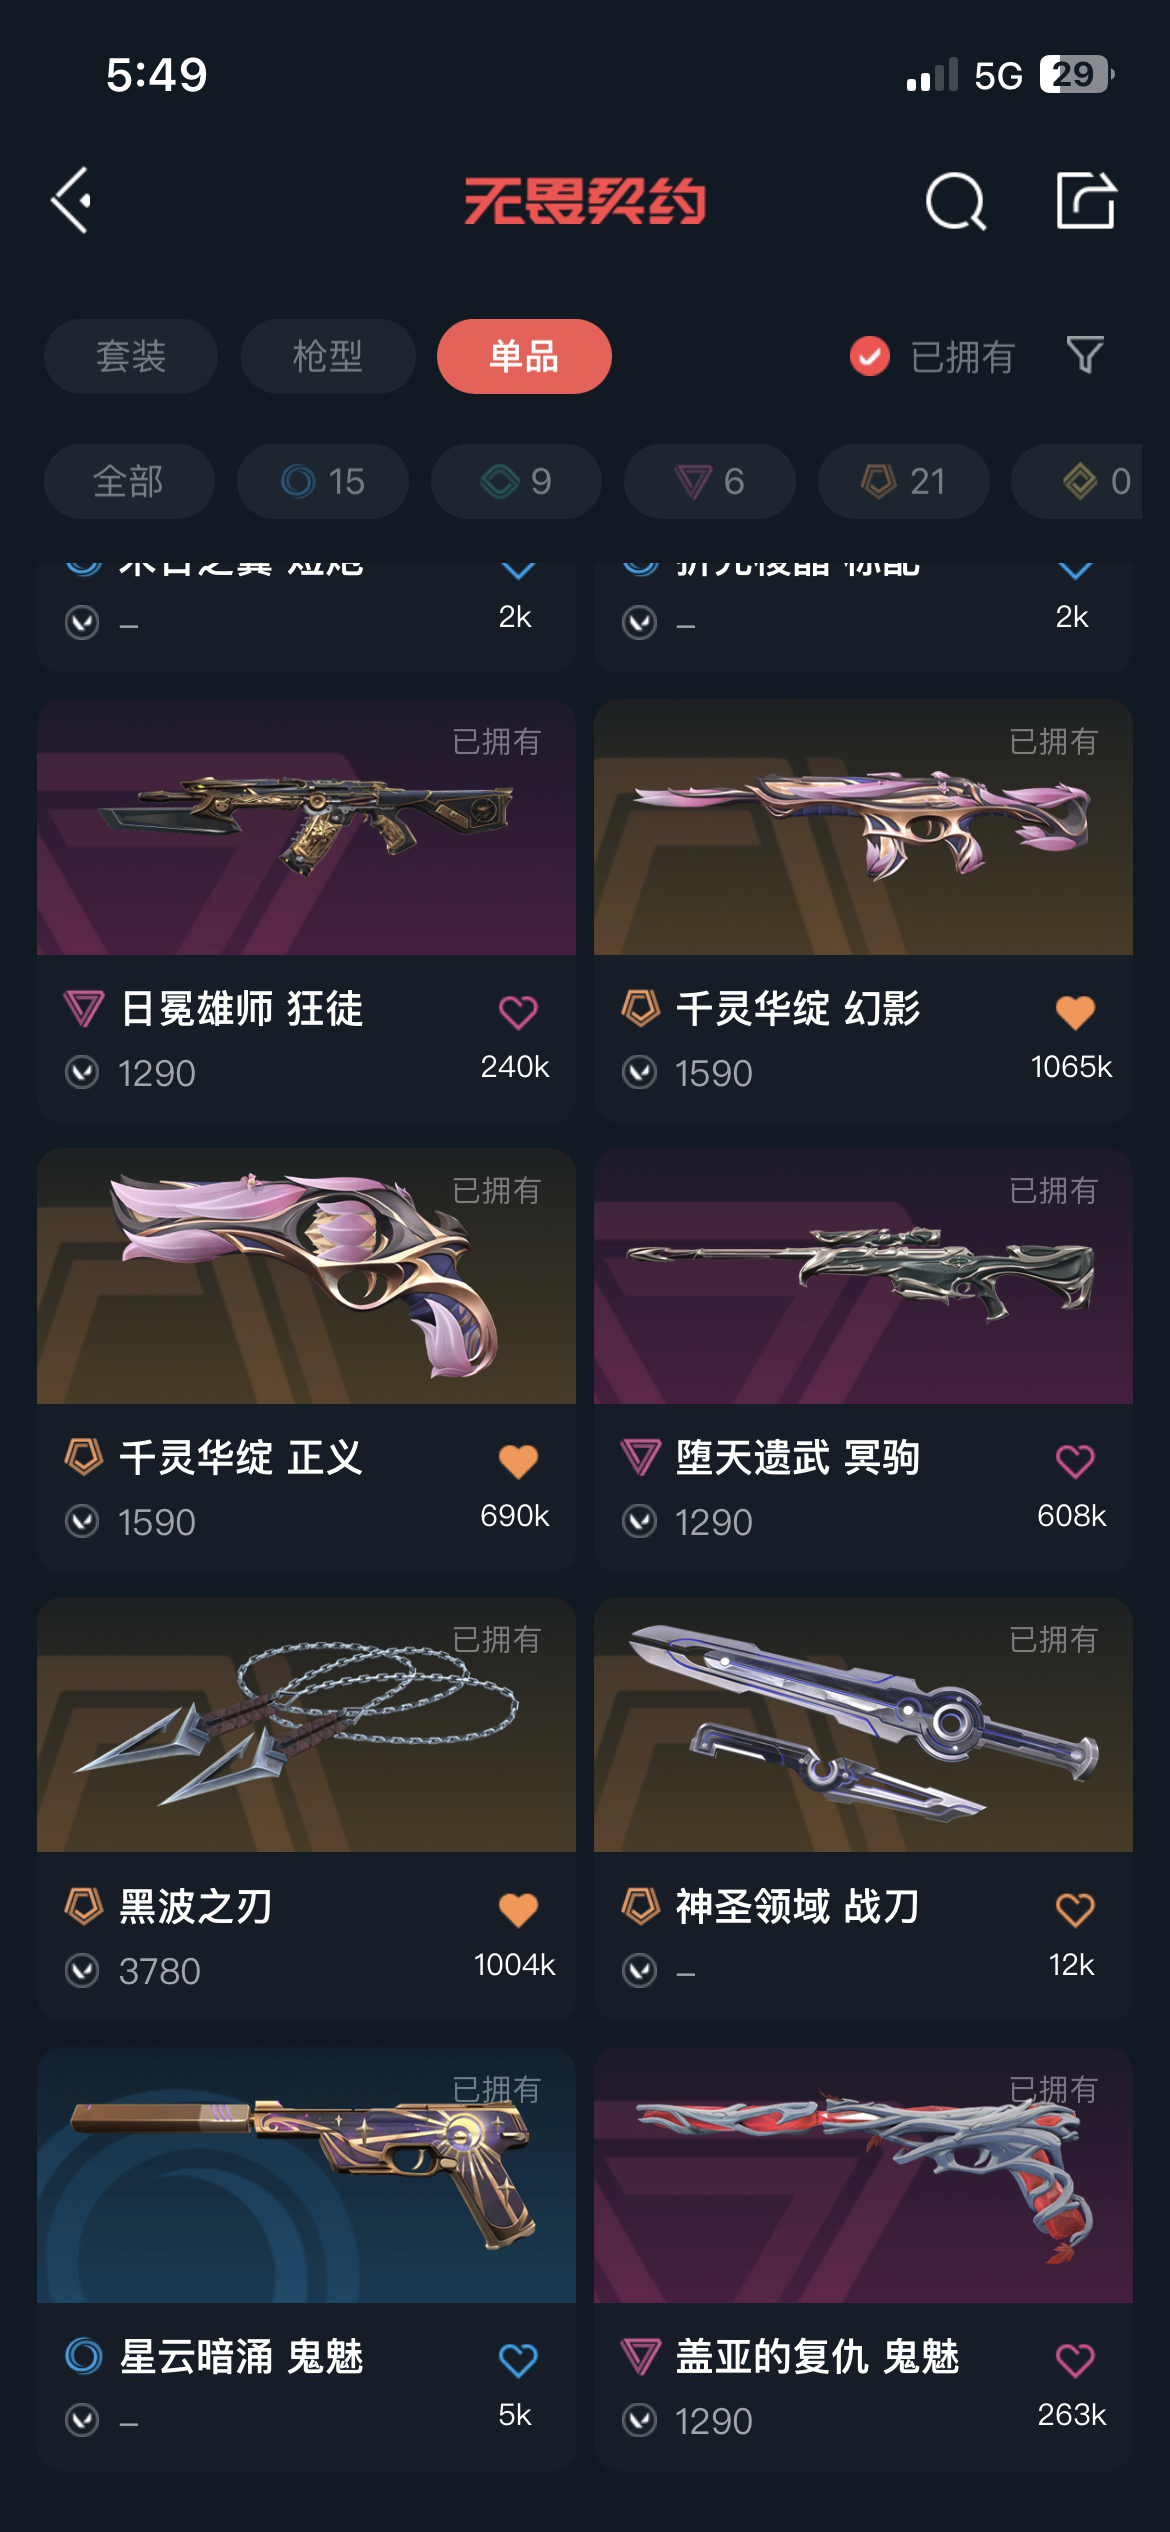Filter by orange pentagon tier 21

coord(904,481)
